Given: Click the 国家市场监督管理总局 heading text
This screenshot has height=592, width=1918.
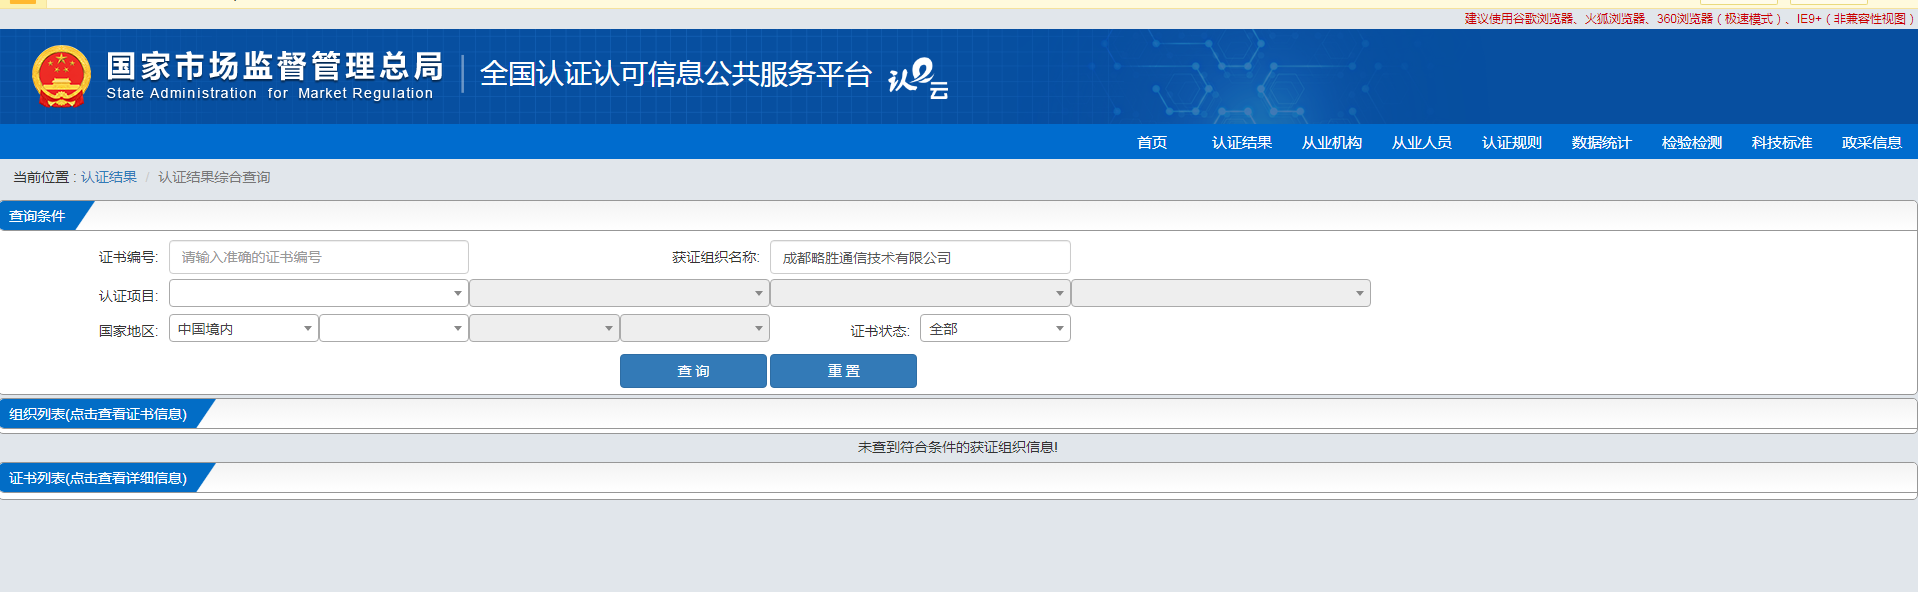Looking at the screenshot, I should (x=275, y=66).
